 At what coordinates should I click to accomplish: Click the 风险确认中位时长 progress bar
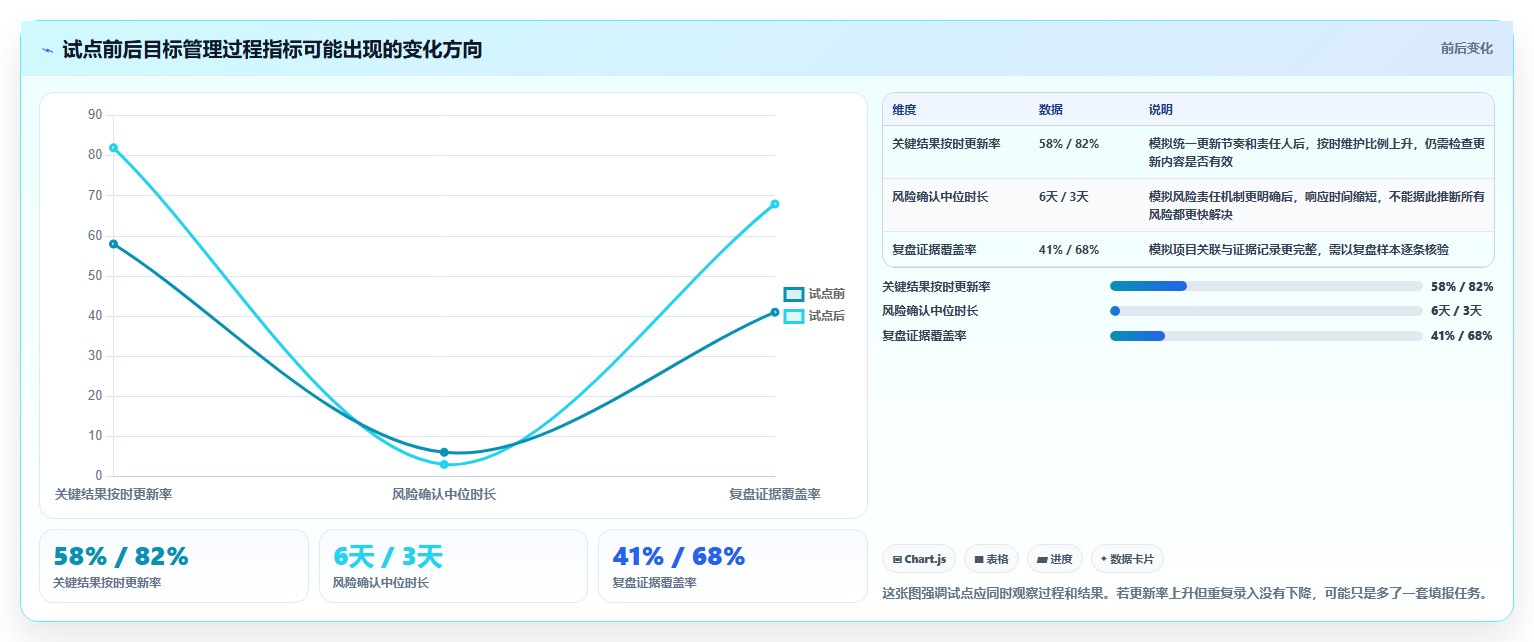tap(1266, 311)
